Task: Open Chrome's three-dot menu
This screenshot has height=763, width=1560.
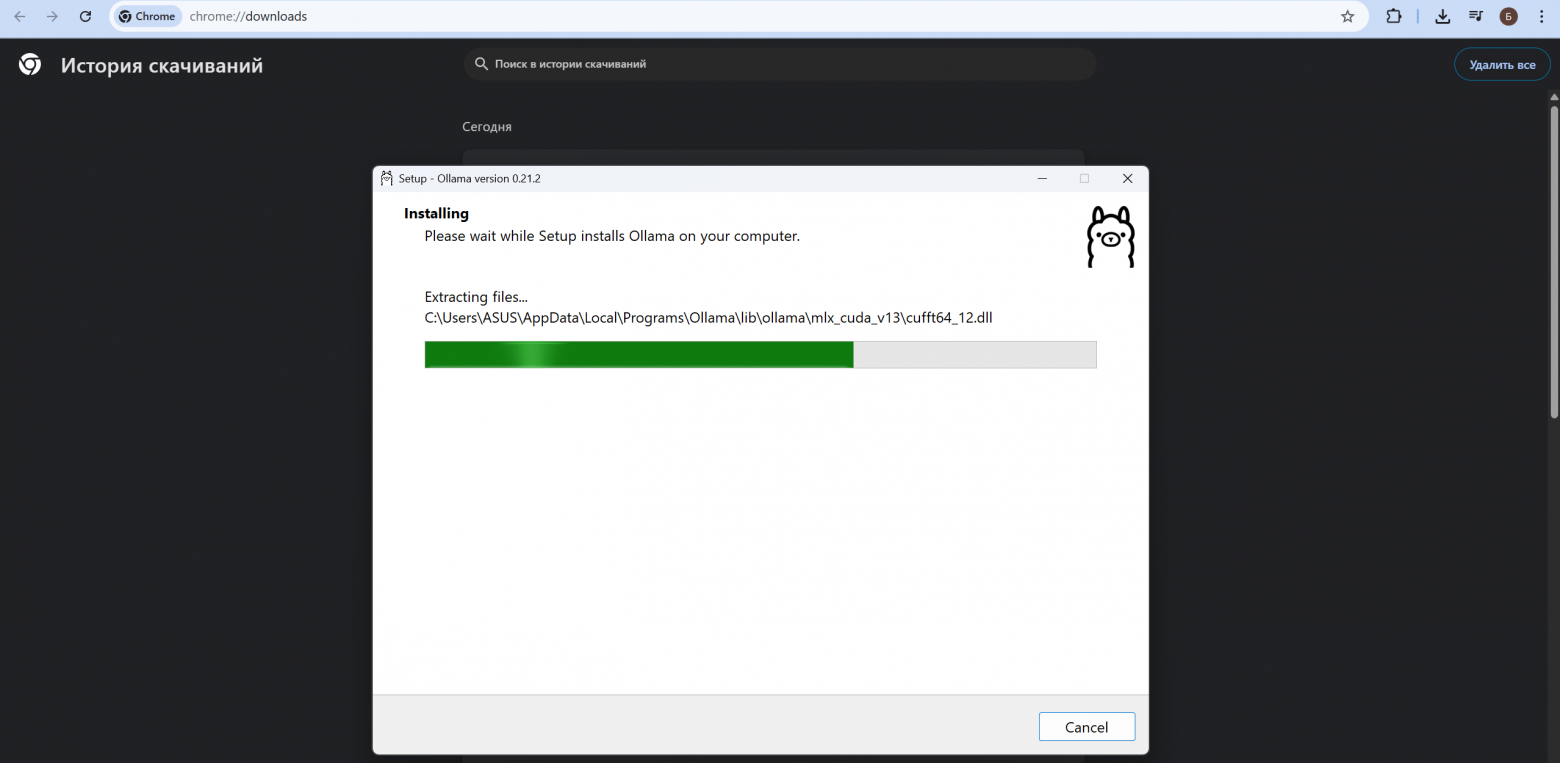Action: coord(1541,16)
